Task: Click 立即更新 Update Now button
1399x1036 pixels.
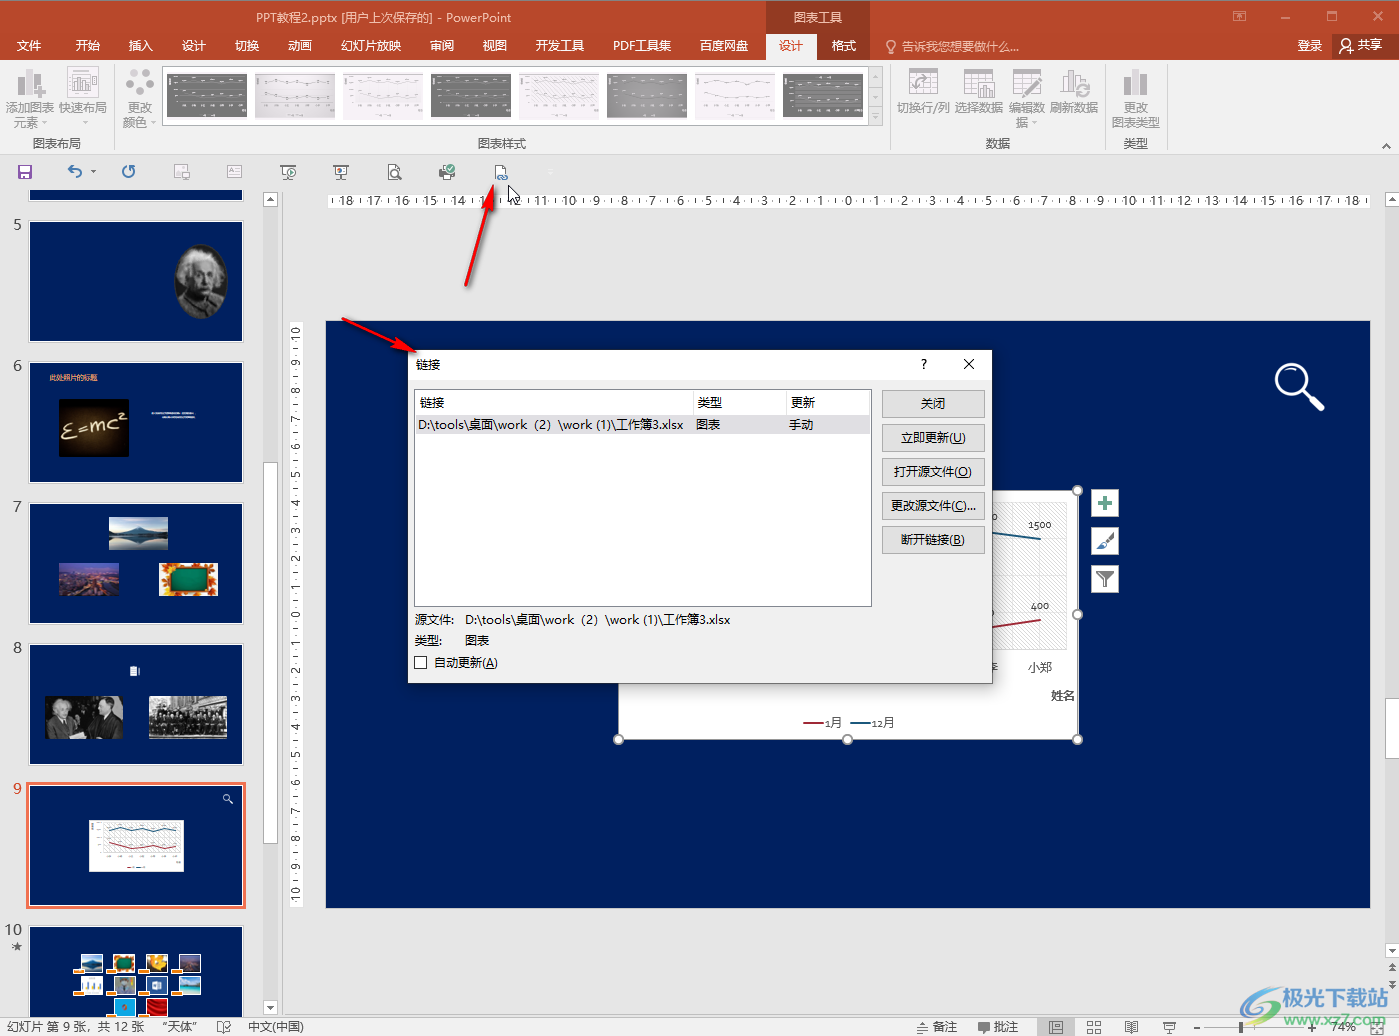Action: [933, 438]
